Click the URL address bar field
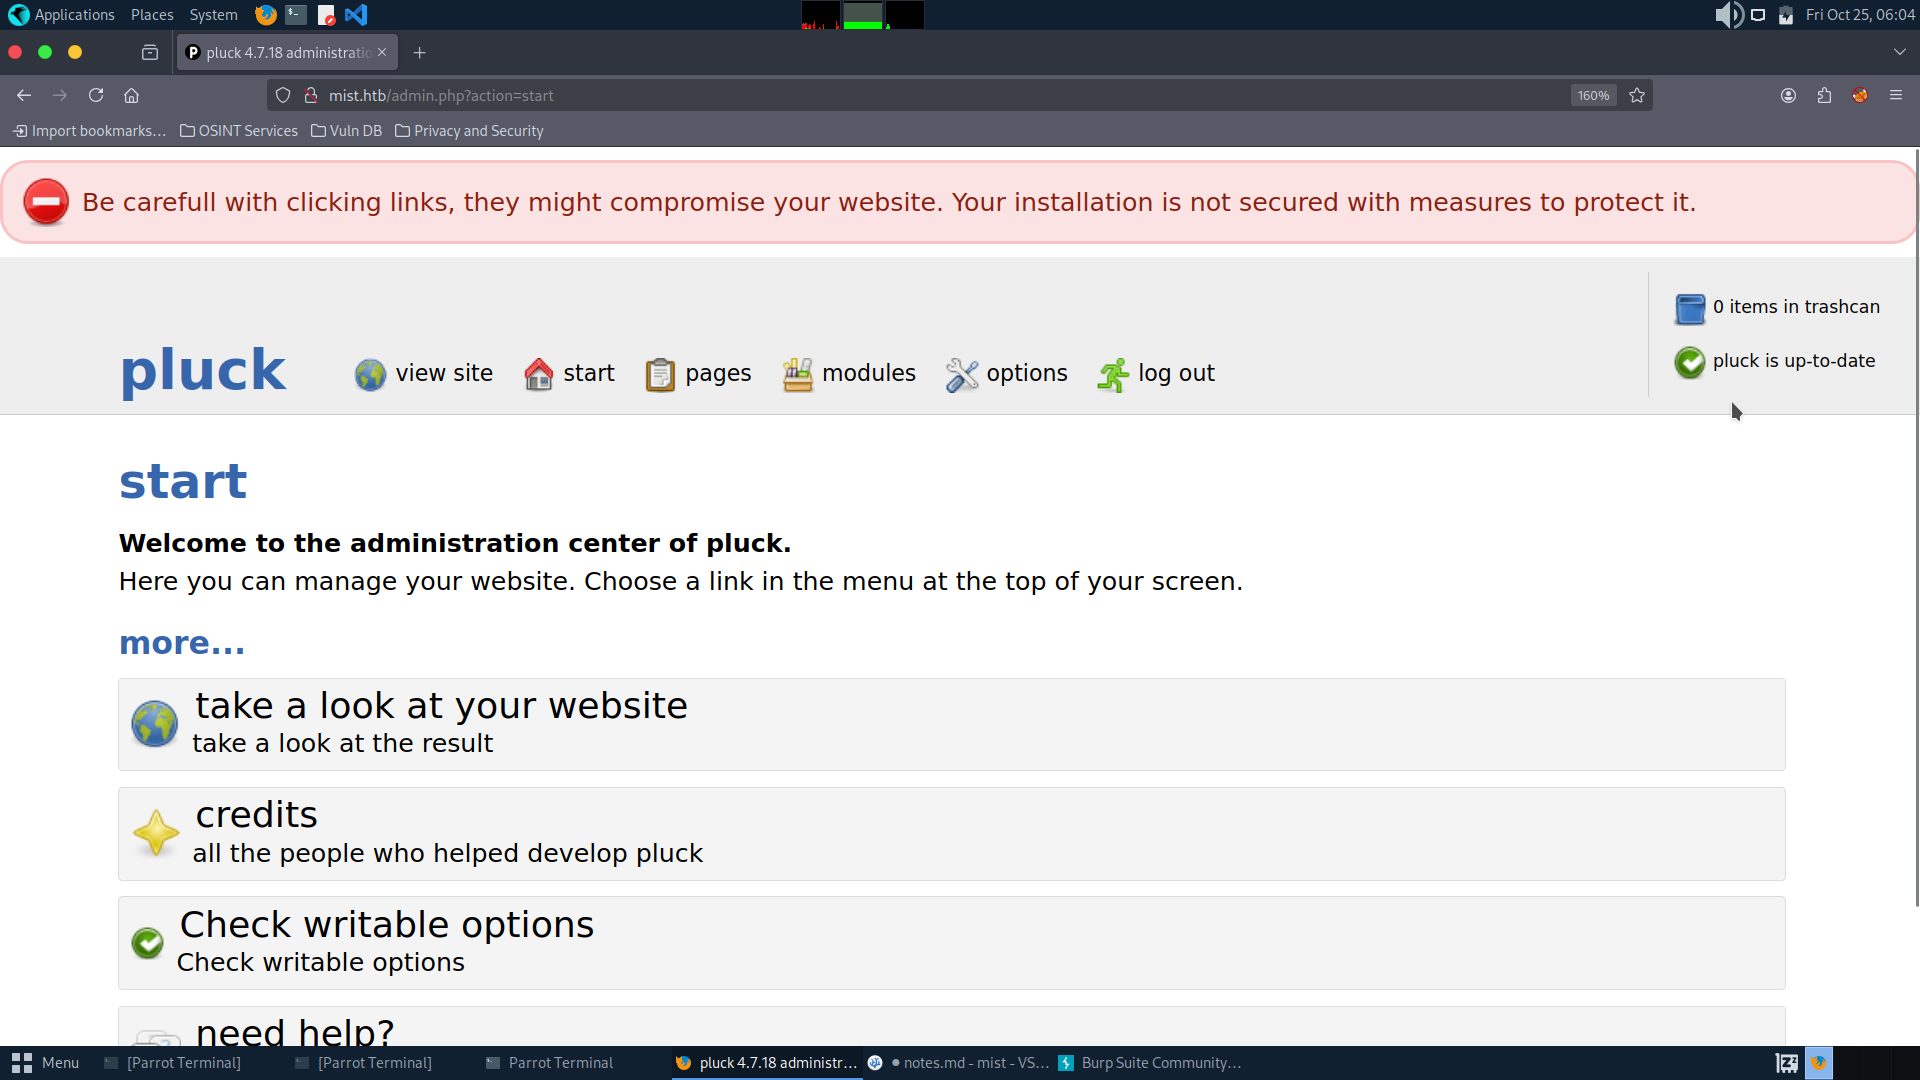The image size is (1920, 1080). (x=900, y=96)
